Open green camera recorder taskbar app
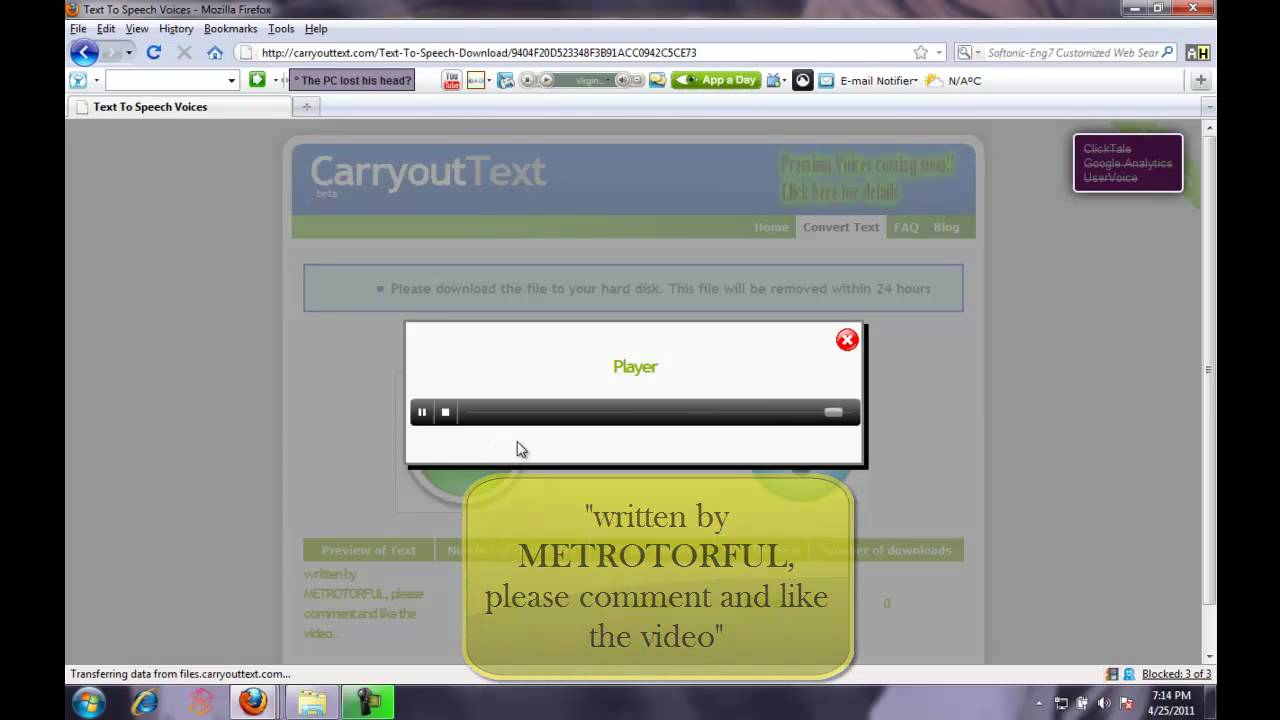The image size is (1280, 720). click(368, 702)
